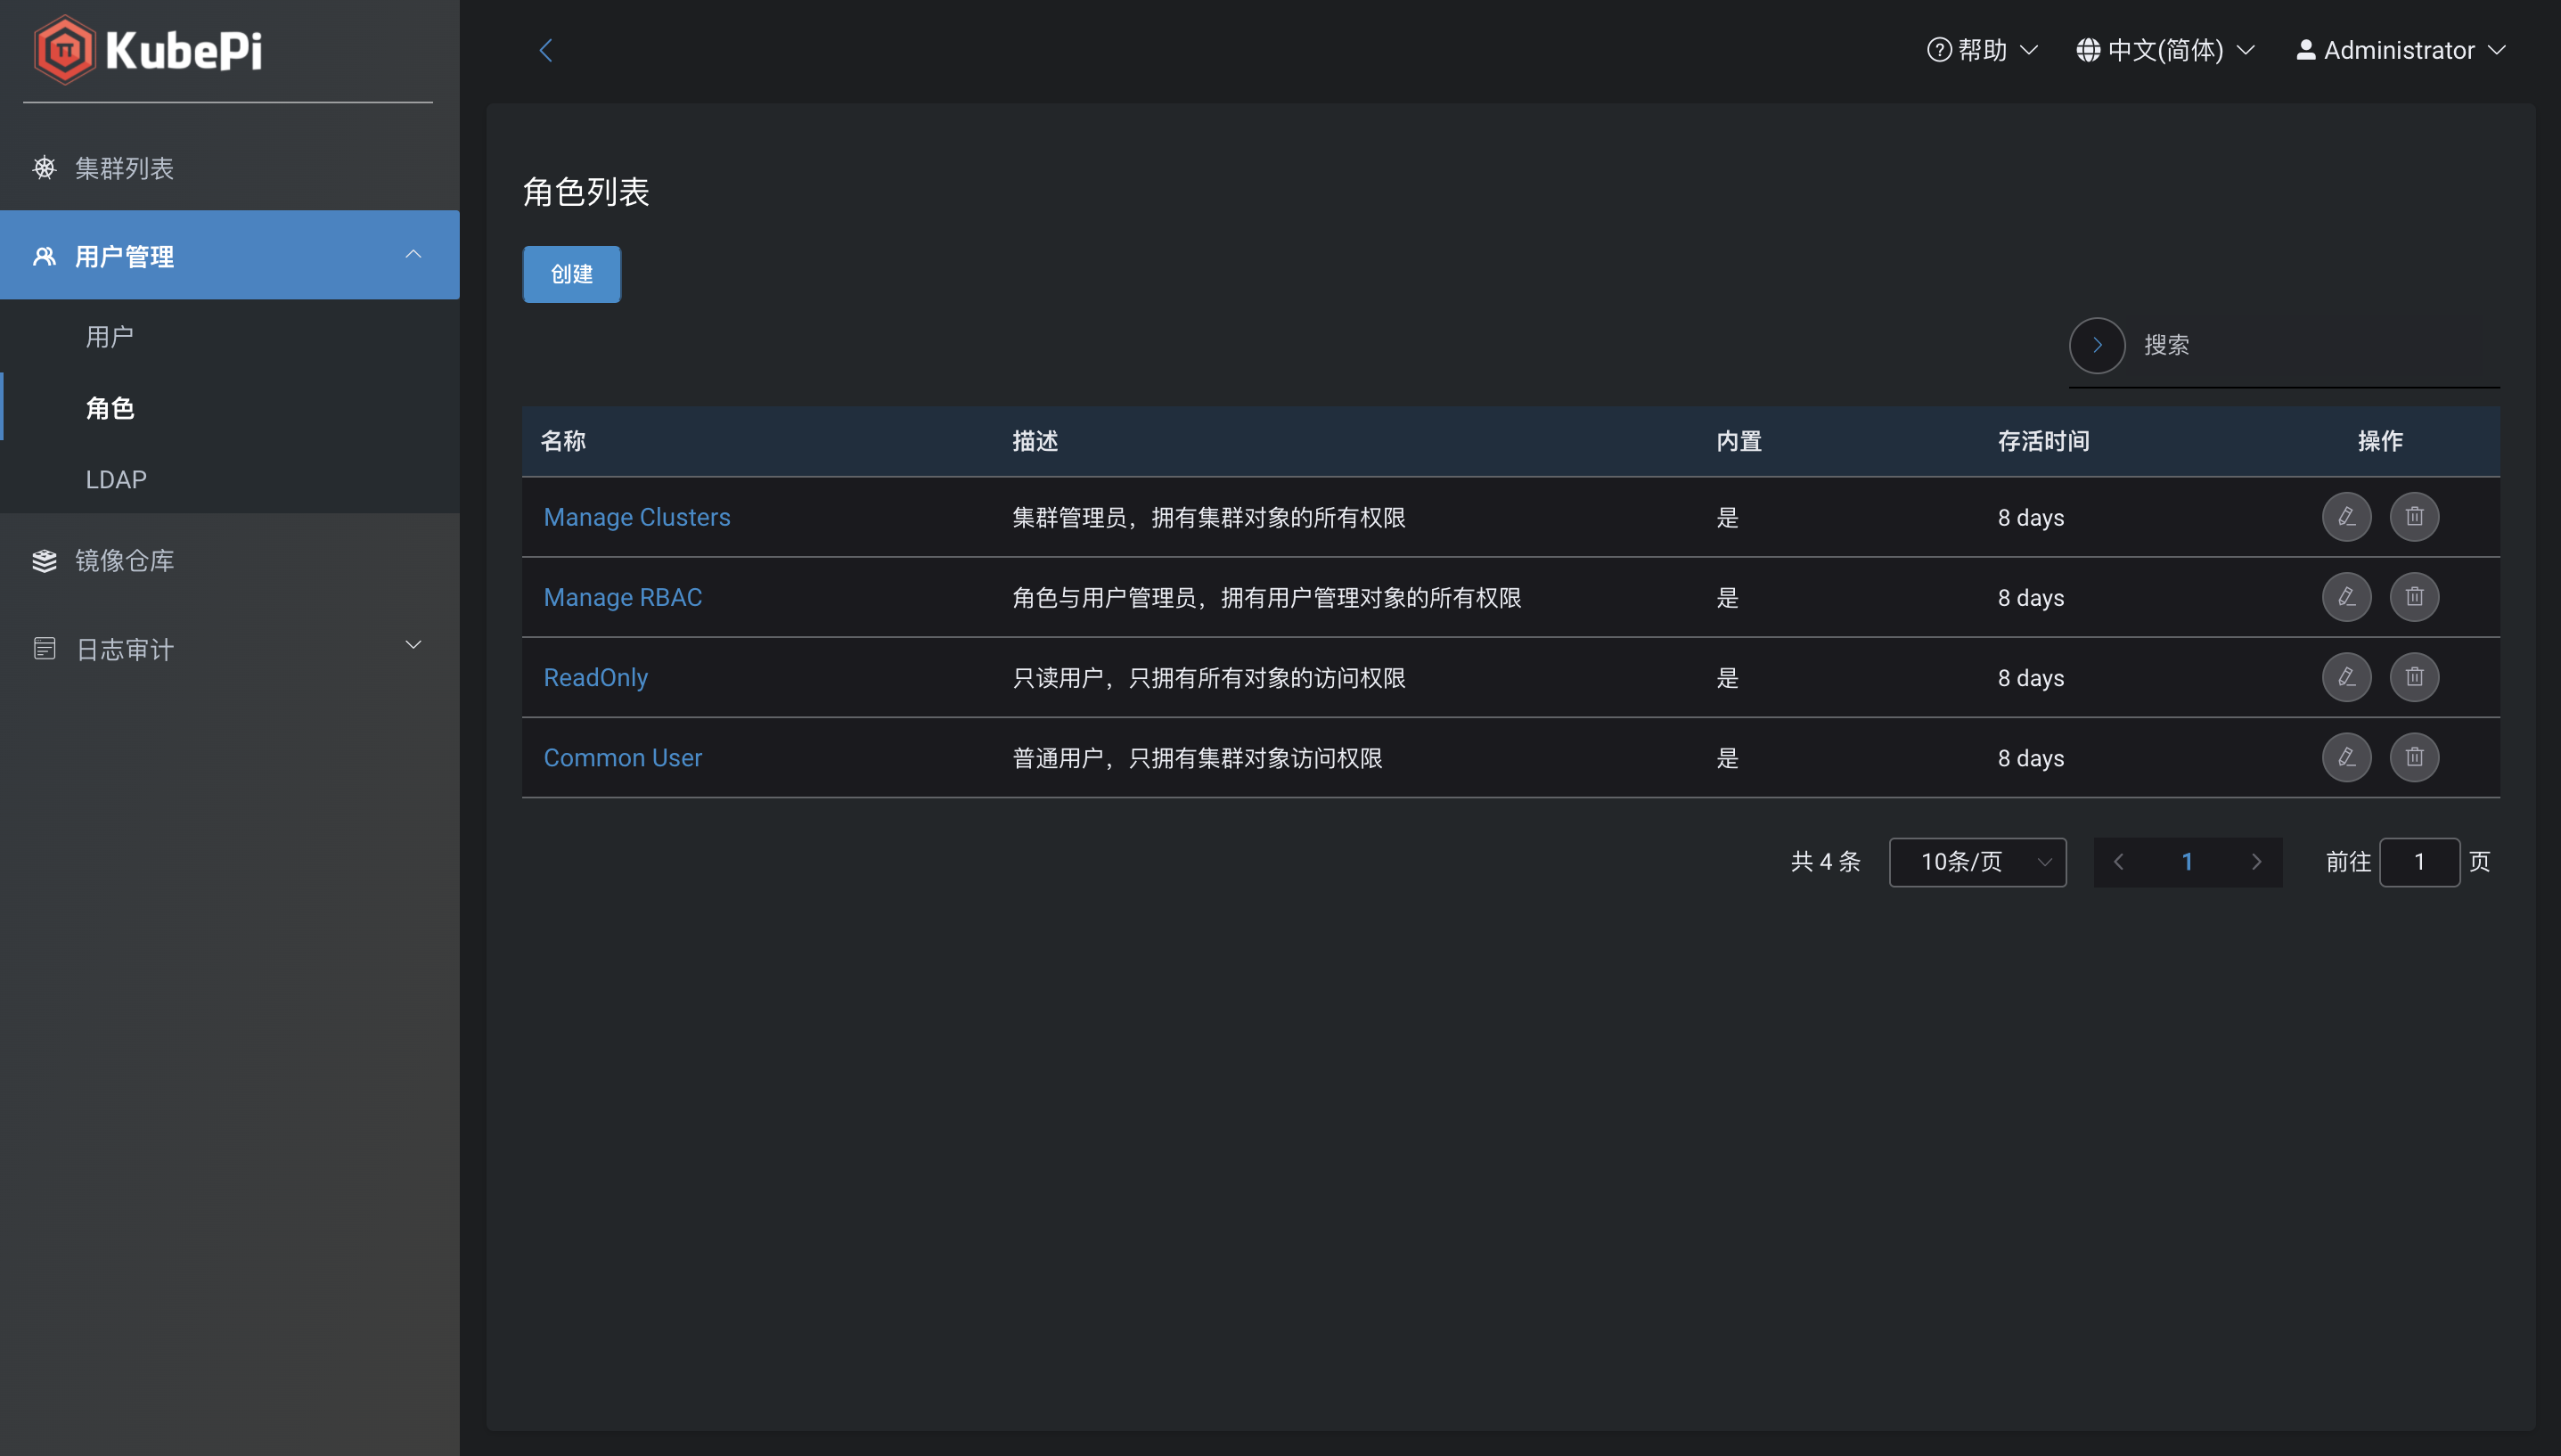Image resolution: width=2561 pixels, height=1456 pixels.
Task: Edit the Manage Clusters role with pencil icon
Action: coord(2347,517)
